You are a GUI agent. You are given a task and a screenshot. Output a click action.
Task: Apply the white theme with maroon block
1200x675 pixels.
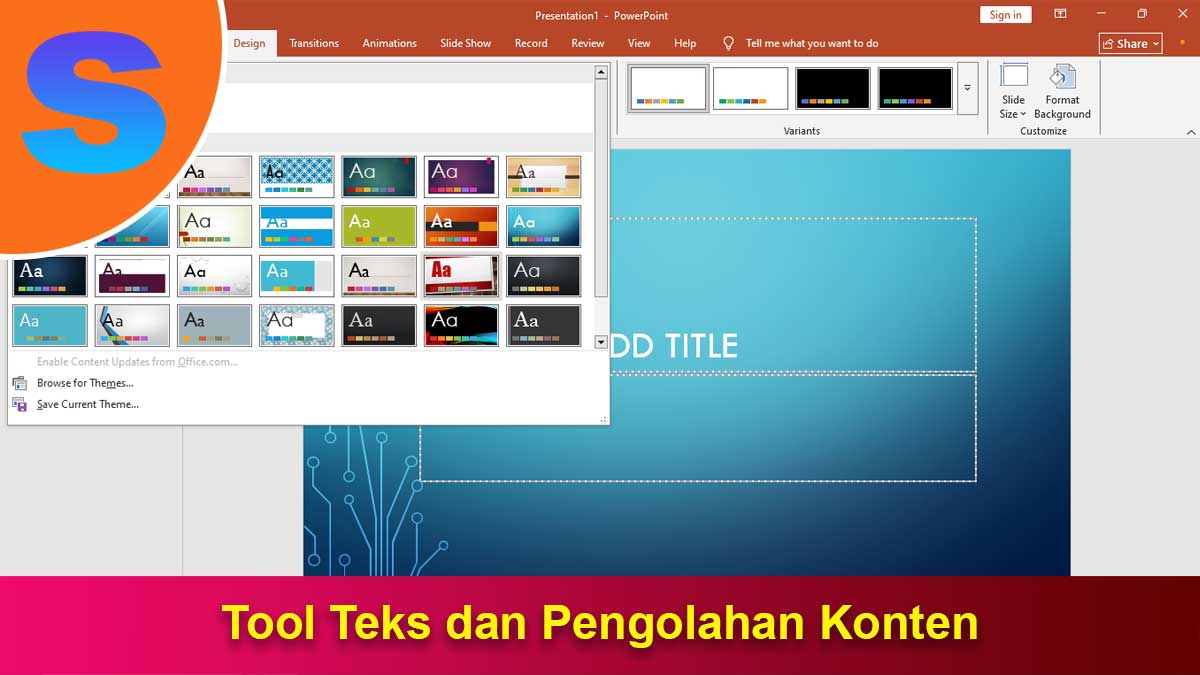tap(132, 276)
